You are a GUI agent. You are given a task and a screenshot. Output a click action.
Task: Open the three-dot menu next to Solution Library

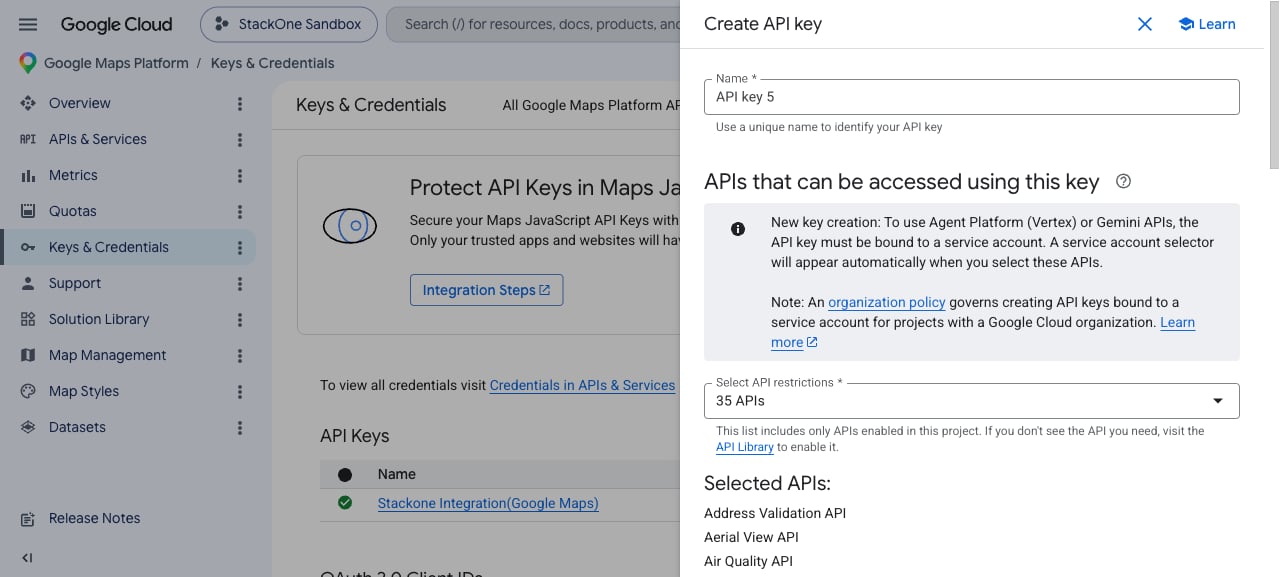(x=240, y=319)
